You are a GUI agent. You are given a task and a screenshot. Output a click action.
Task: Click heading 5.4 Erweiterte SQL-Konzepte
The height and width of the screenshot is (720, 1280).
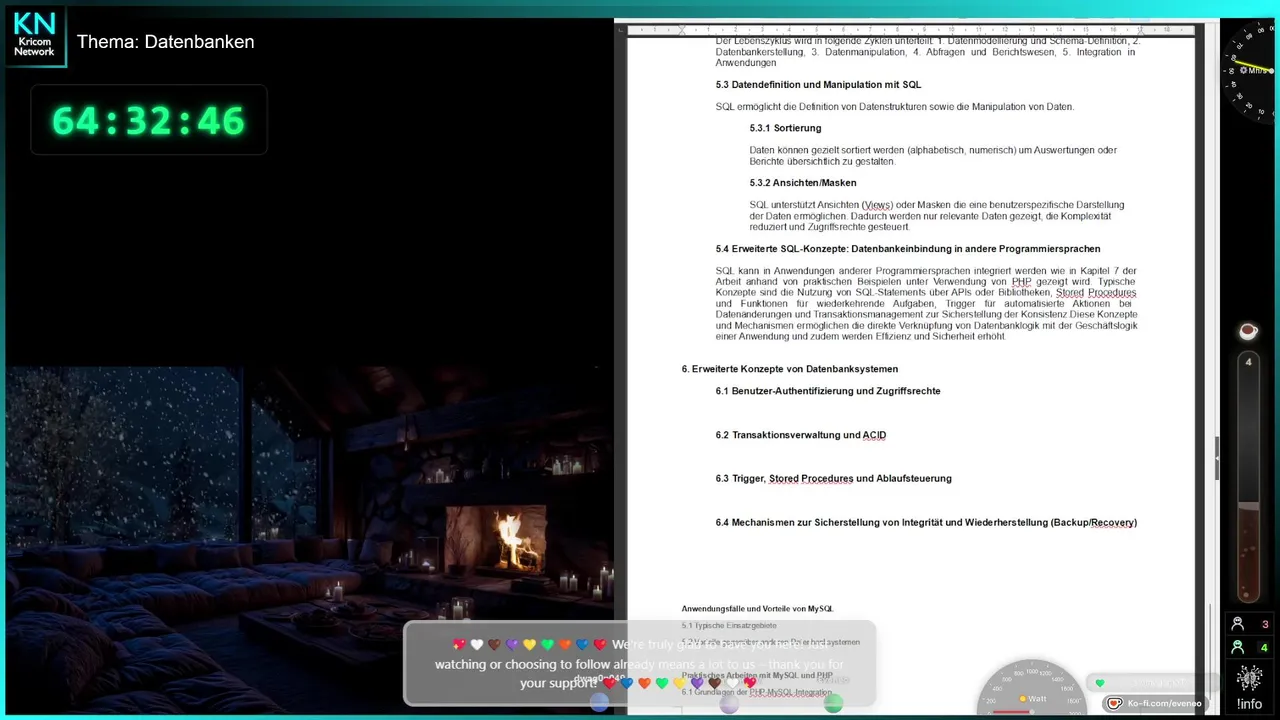tap(908, 249)
